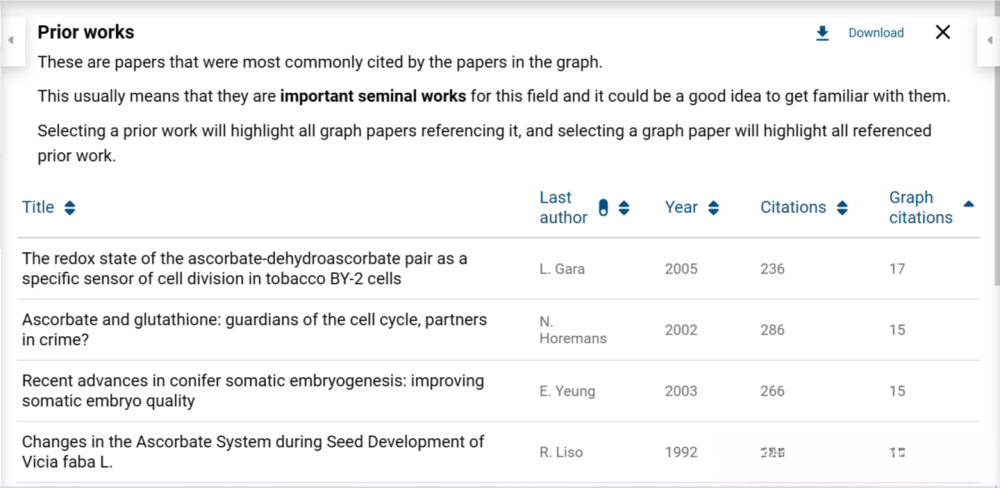Expand the left side panel arrow
This screenshot has width=1000, height=488.
[x=10, y=40]
